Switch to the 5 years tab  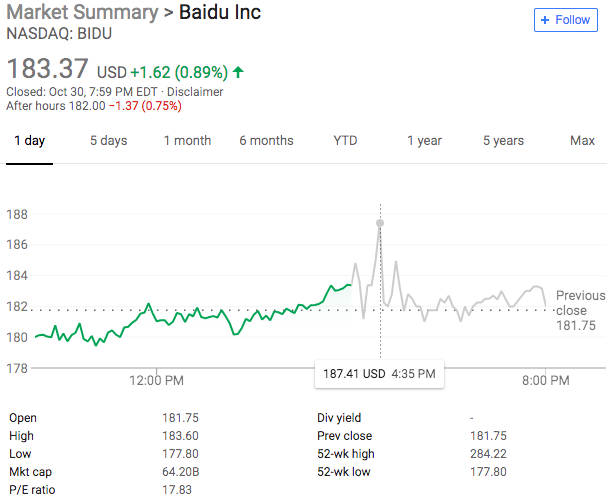coord(503,141)
